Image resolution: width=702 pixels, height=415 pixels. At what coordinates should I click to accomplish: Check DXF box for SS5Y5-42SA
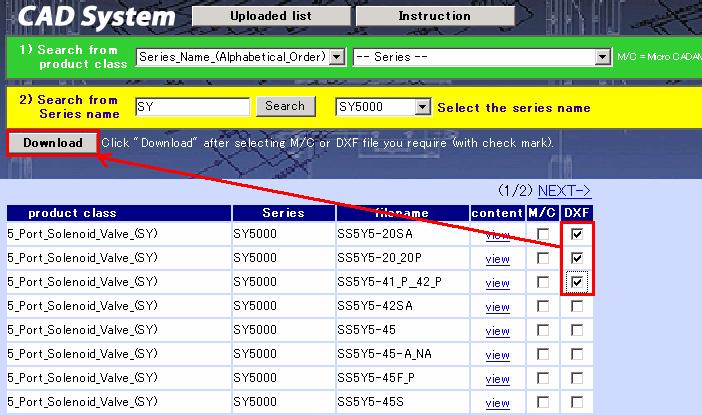[x=577, y=306]
